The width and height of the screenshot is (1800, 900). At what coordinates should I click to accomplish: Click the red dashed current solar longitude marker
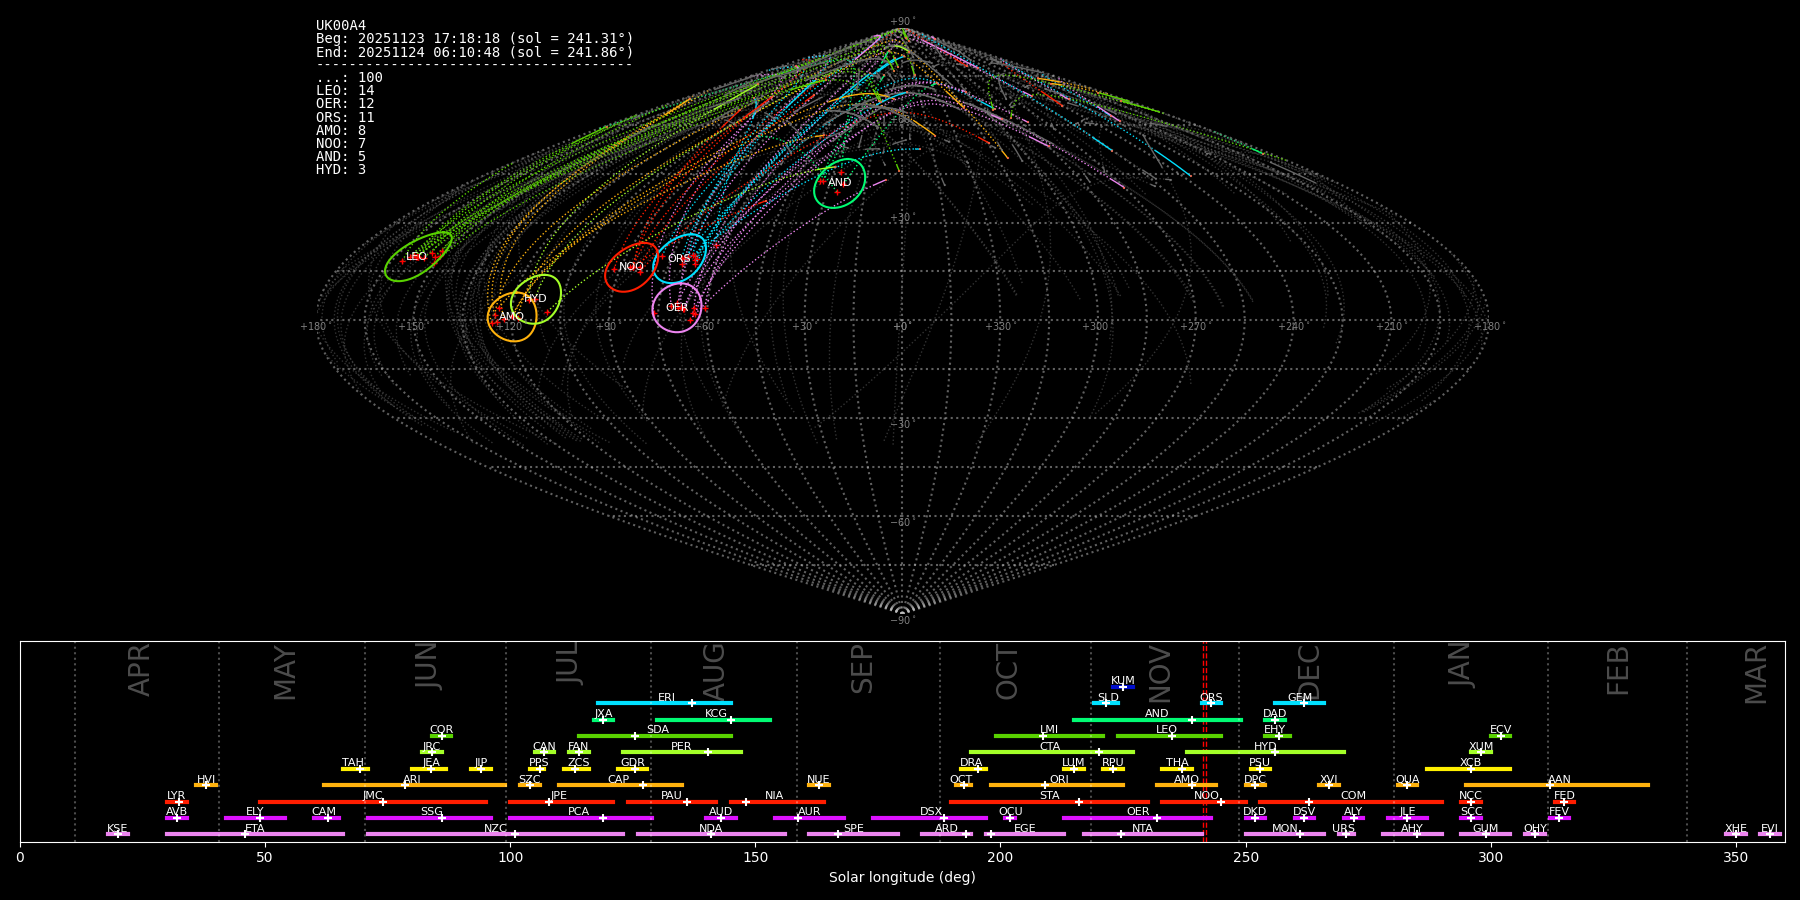pos(1205,741)
